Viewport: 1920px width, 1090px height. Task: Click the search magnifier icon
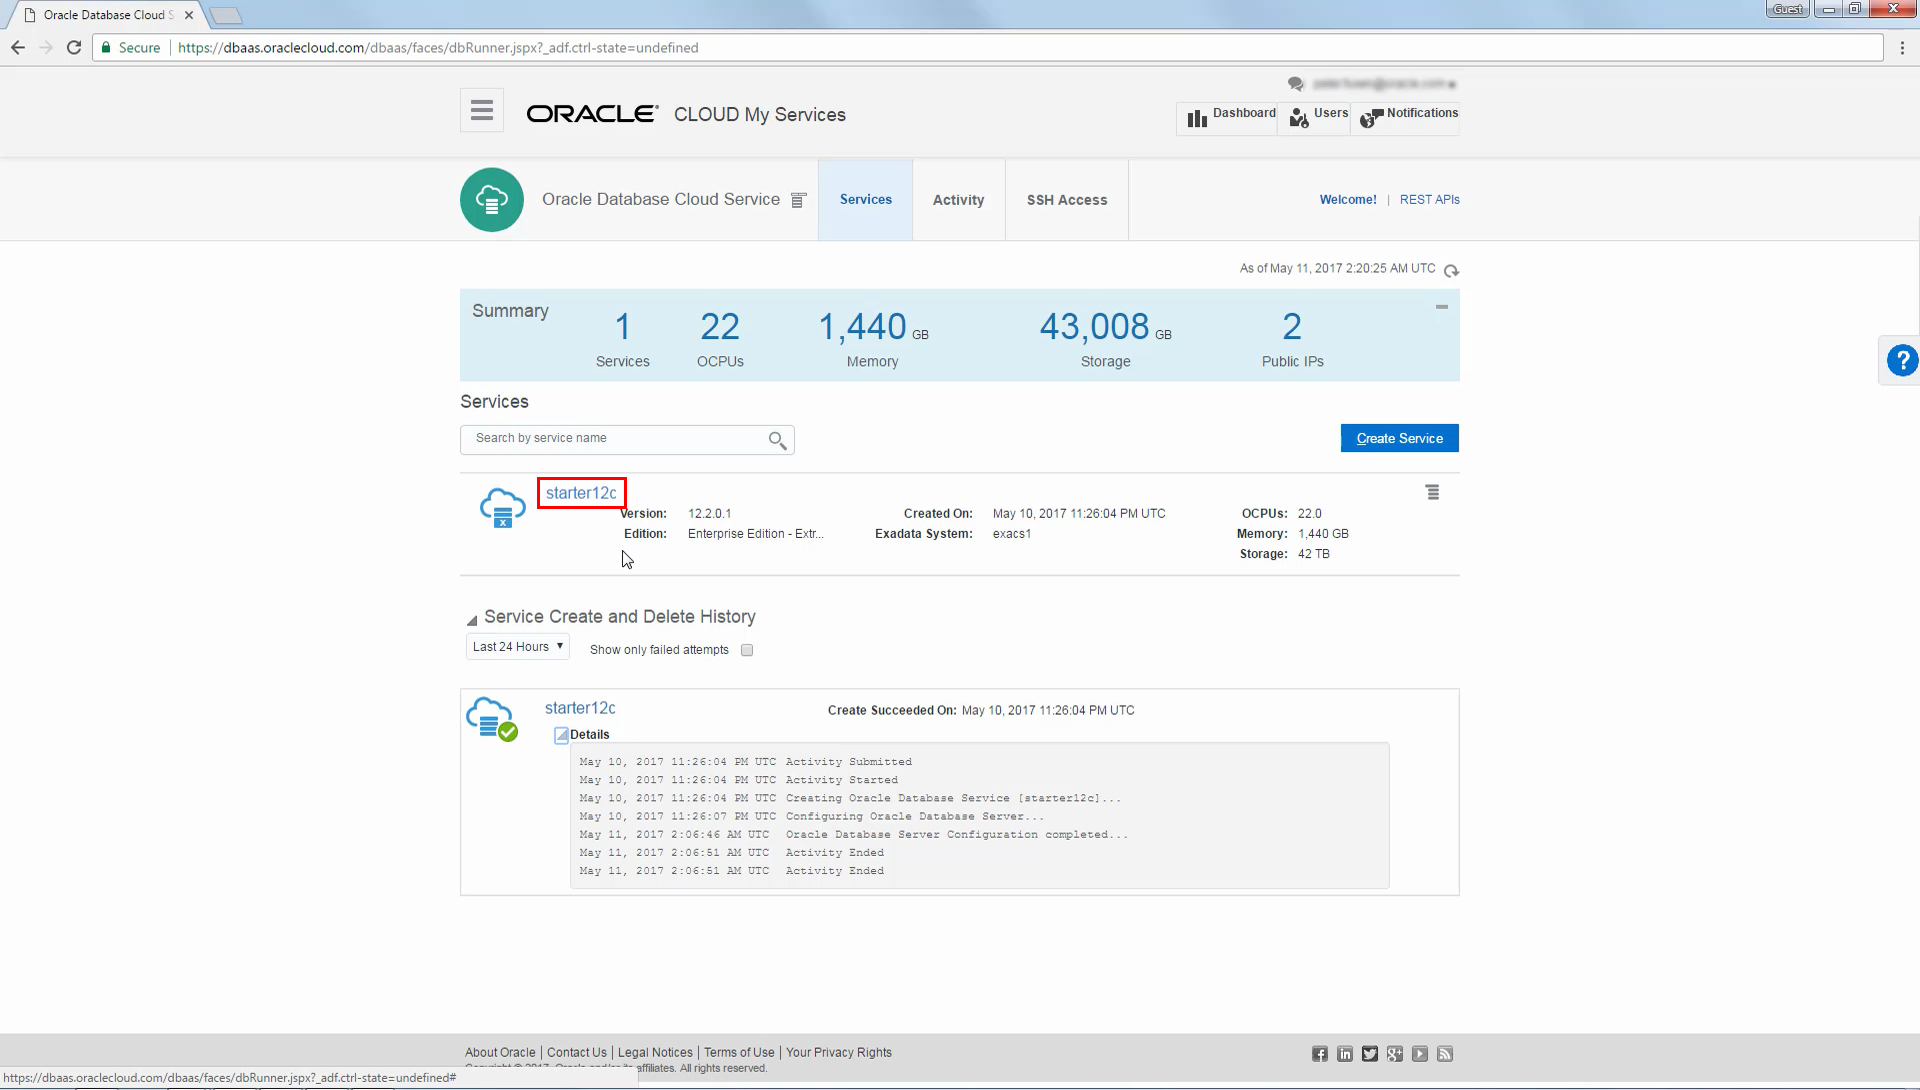778,441
